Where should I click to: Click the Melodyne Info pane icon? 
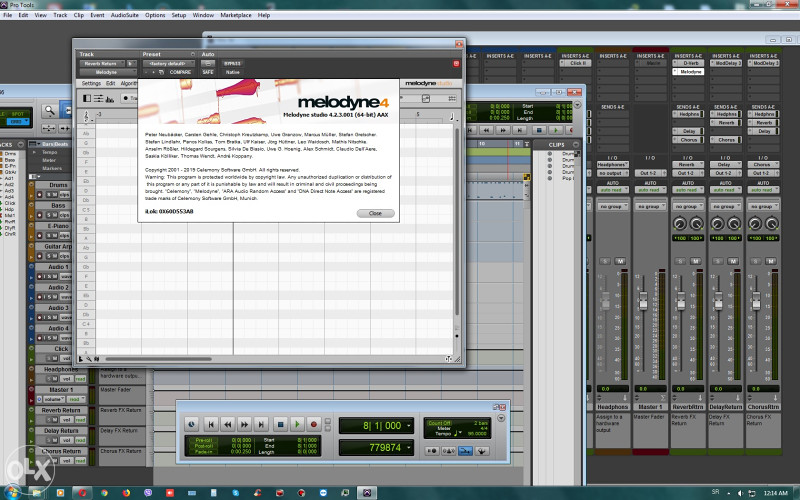point(87,98)
